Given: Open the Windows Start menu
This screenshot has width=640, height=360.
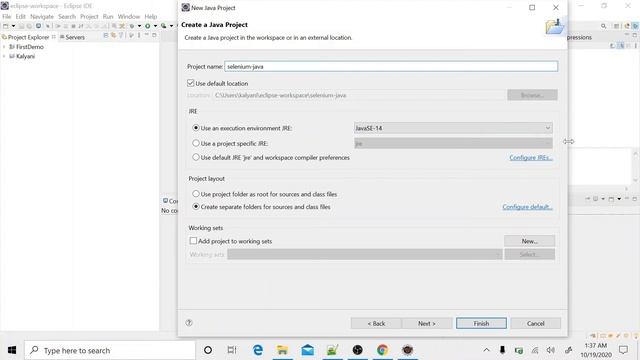Looking at the screenshot, I should tap(12, 350).
